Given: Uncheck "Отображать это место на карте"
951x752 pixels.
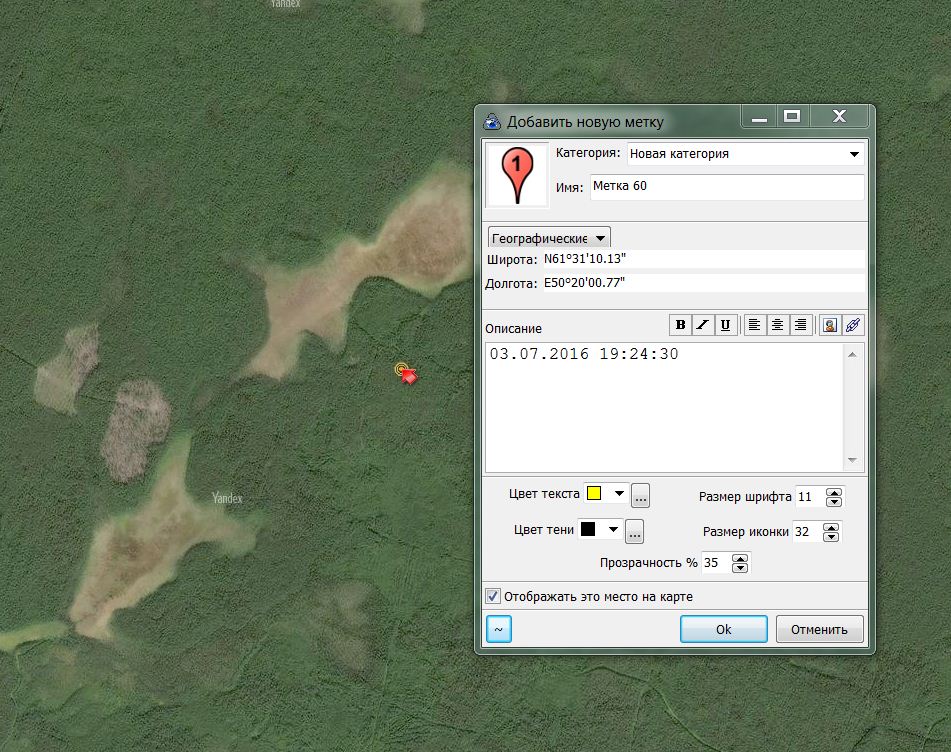Looking at the screenshot, I should pyautogui.click(x=493, y=596).
